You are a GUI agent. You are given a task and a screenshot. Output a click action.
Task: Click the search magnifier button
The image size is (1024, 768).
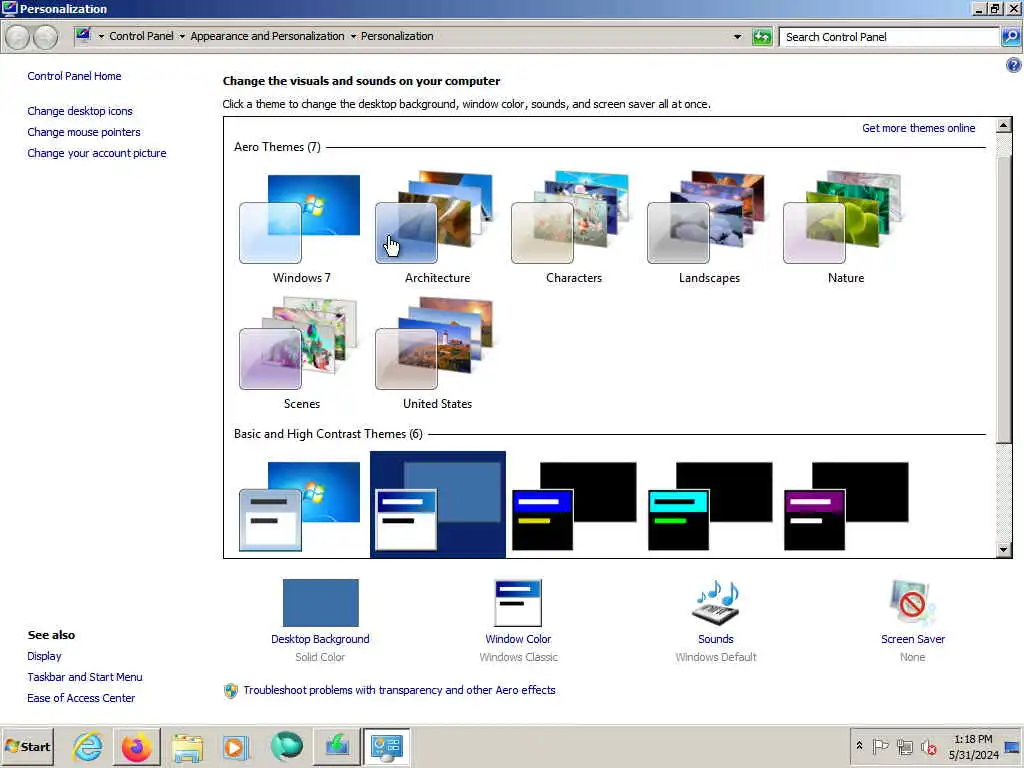[x=1010, y=37]
